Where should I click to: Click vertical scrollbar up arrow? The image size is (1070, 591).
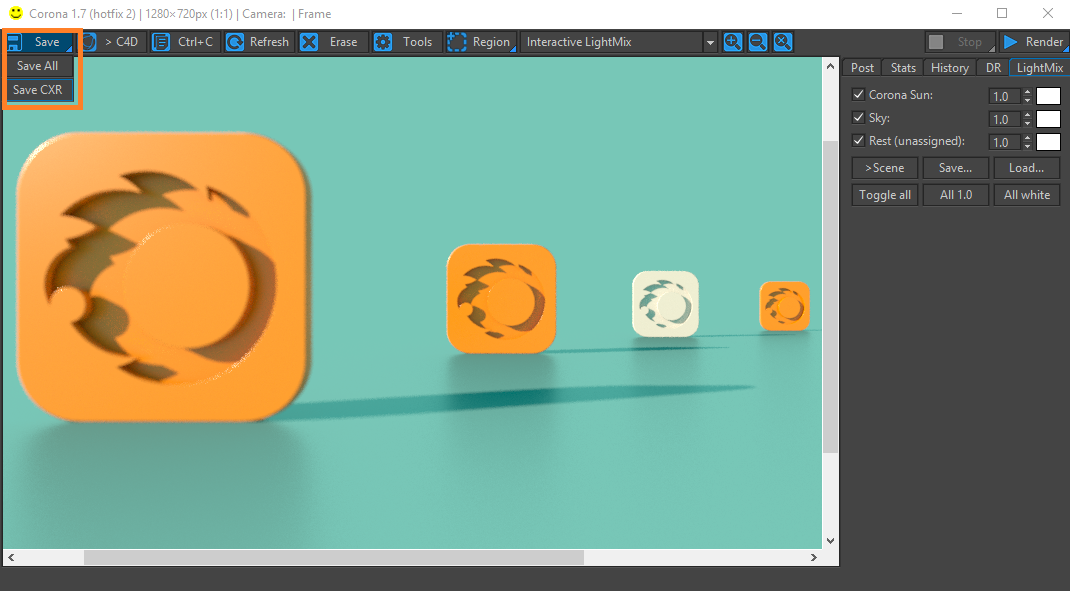click(830, 66)
